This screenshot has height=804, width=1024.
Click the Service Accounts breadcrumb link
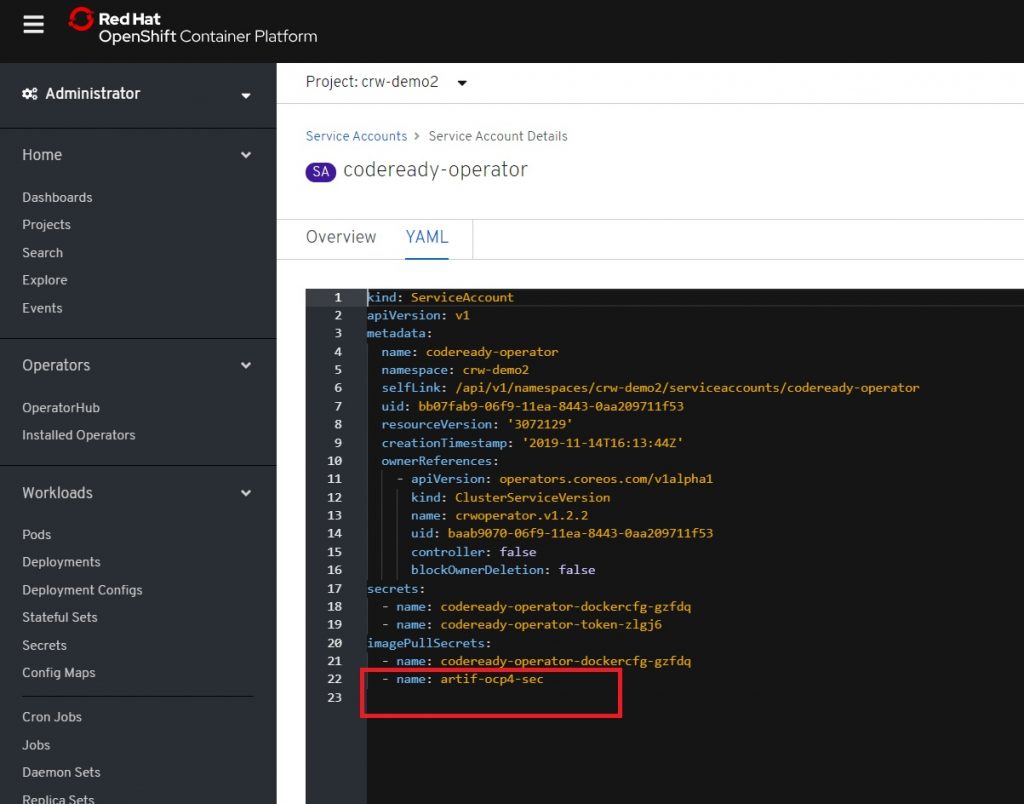(356, 136)
